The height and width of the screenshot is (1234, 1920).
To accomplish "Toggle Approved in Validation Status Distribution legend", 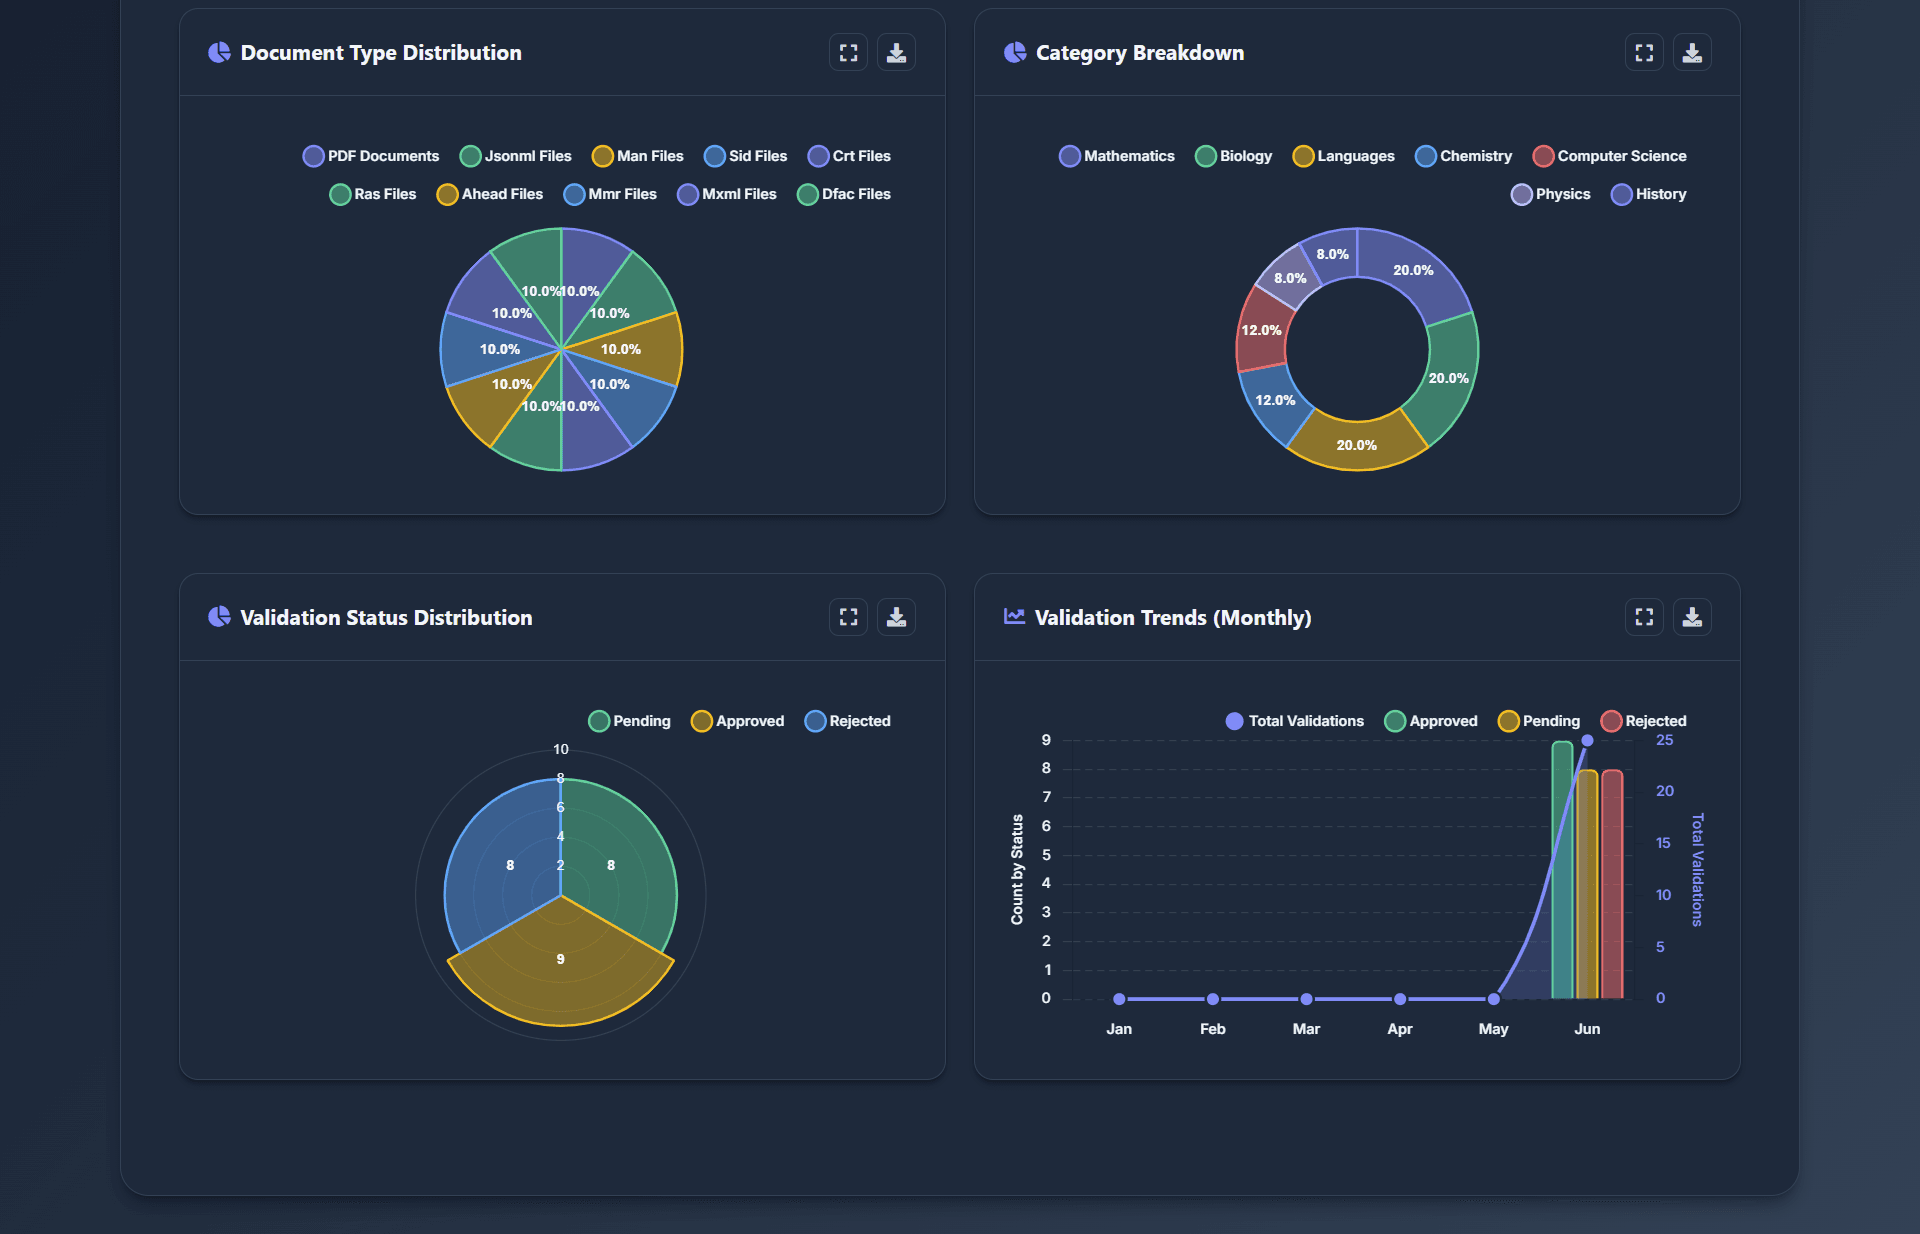I will (738, 721).
